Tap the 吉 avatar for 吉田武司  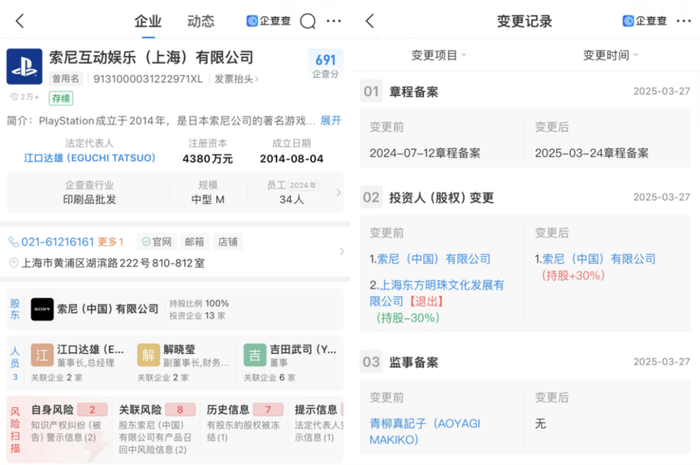point(256,356)
